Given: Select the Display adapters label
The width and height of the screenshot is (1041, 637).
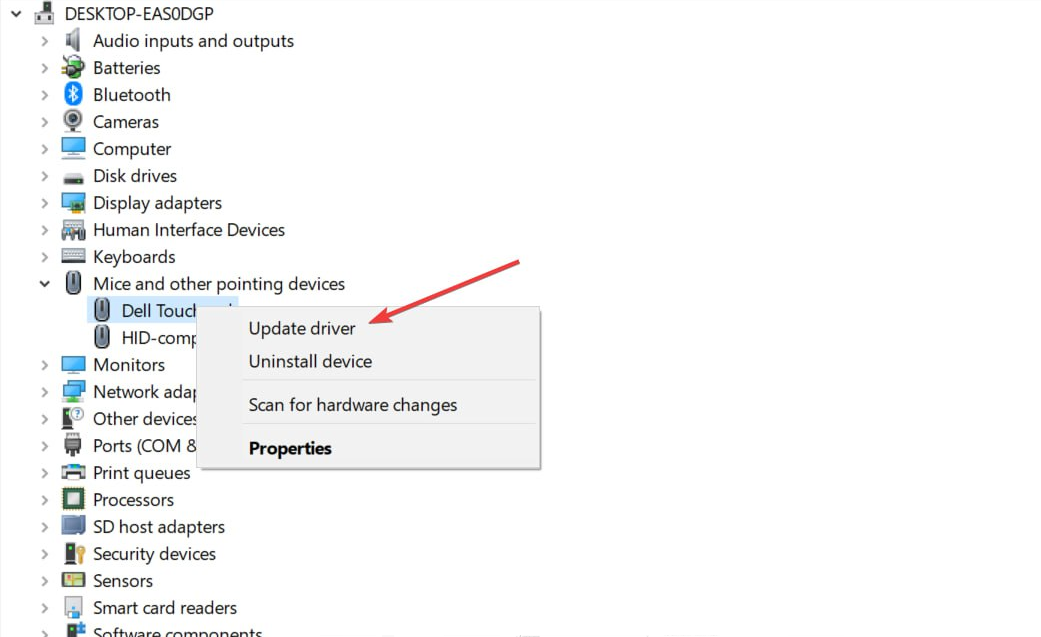Looking at the screenshot, I should (x=157, y=203).
